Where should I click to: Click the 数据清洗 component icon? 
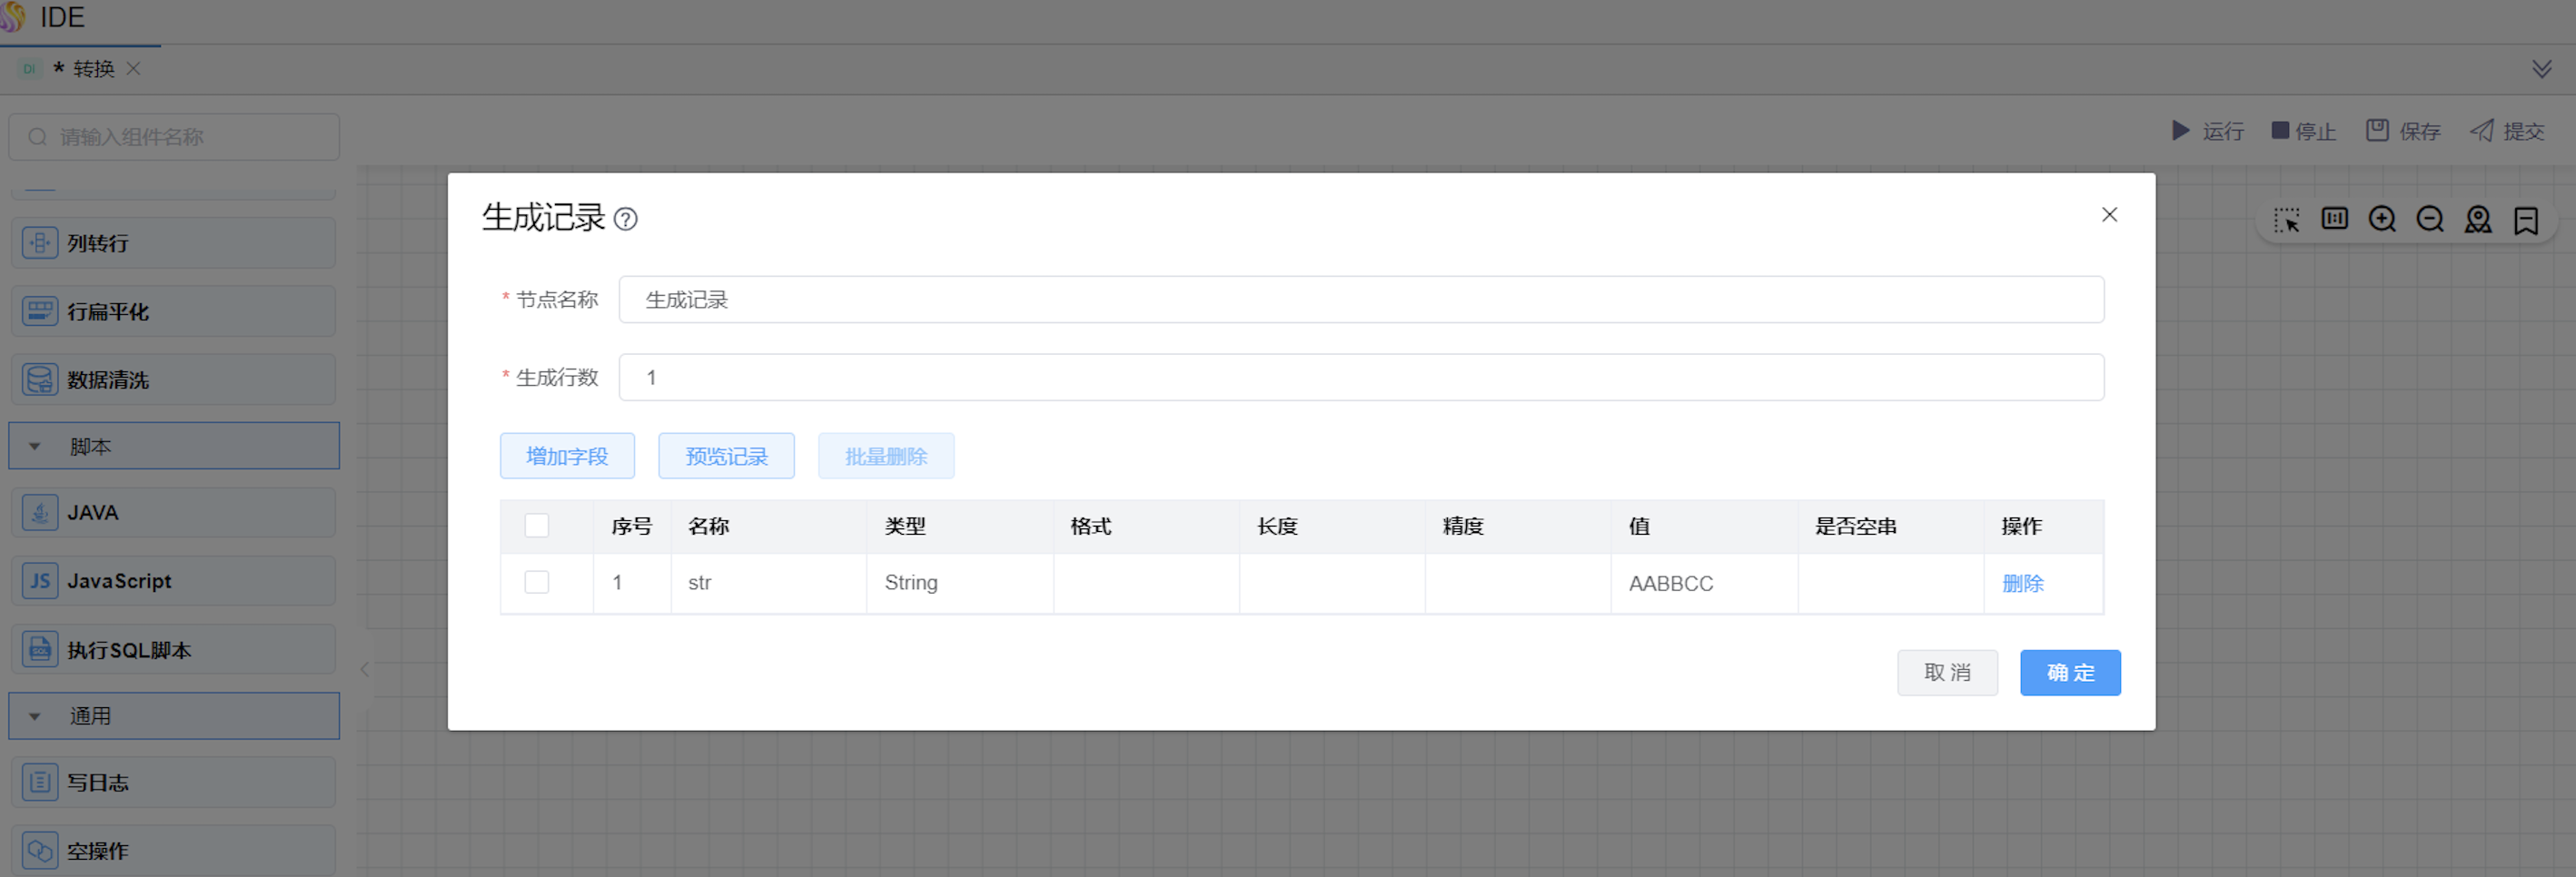(40, 380)
